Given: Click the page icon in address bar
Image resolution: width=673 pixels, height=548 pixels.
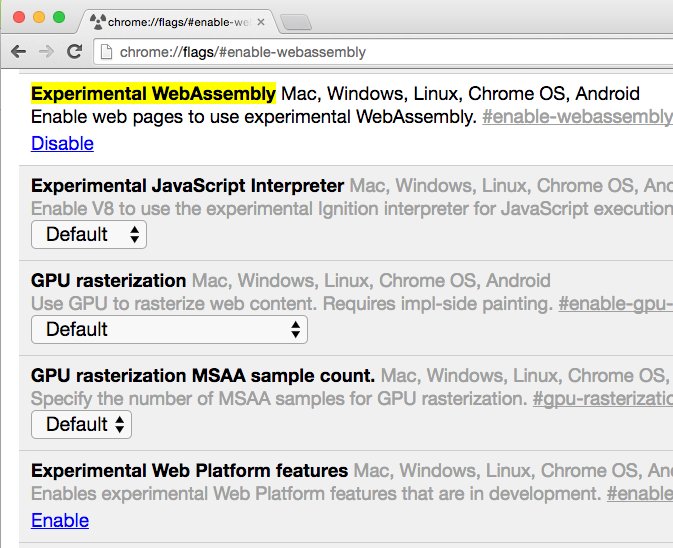Looking at the screenshot, I should point(106,52).
